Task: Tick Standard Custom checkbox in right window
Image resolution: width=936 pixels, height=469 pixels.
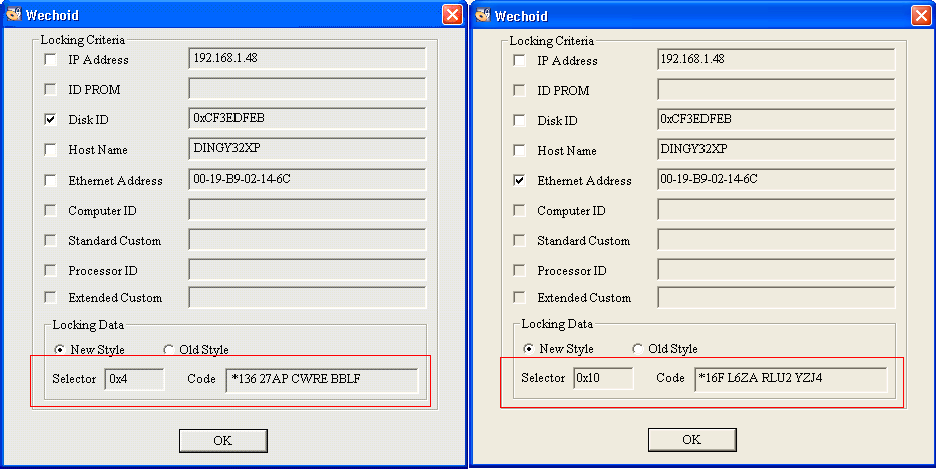Action: click(520, 240)
